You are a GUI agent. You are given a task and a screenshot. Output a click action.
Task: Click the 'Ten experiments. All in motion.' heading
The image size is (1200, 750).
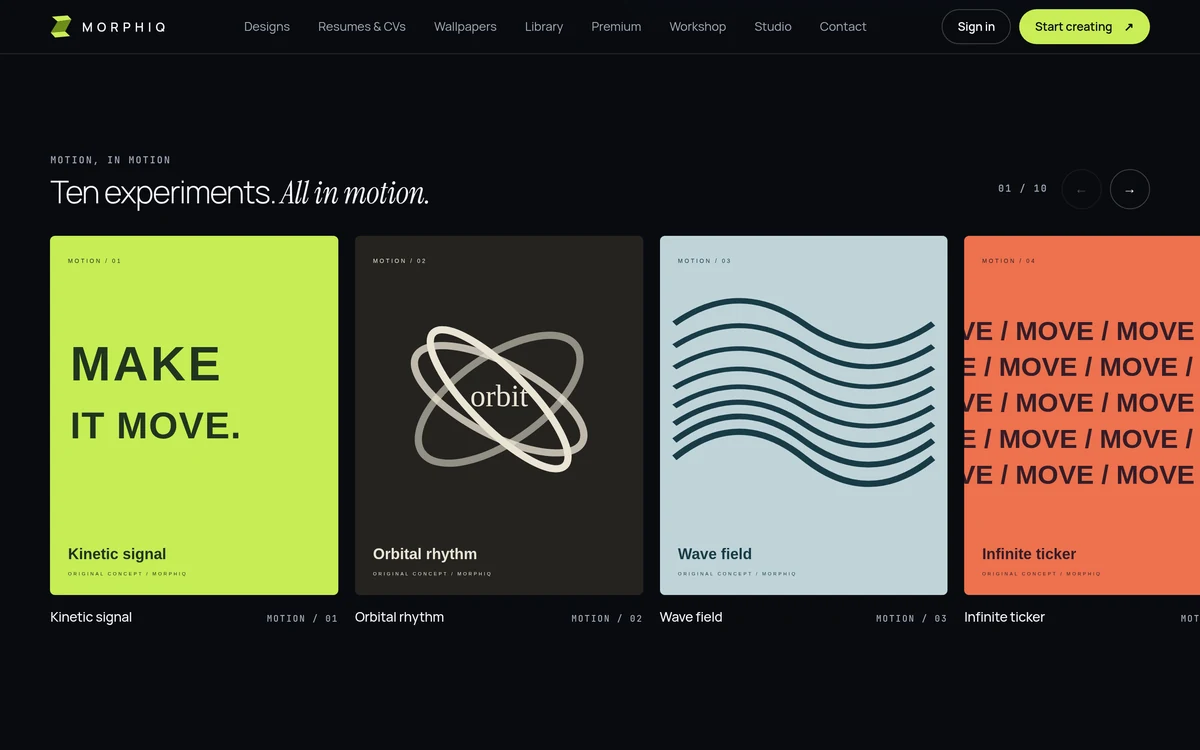click(x=240, y=192)
